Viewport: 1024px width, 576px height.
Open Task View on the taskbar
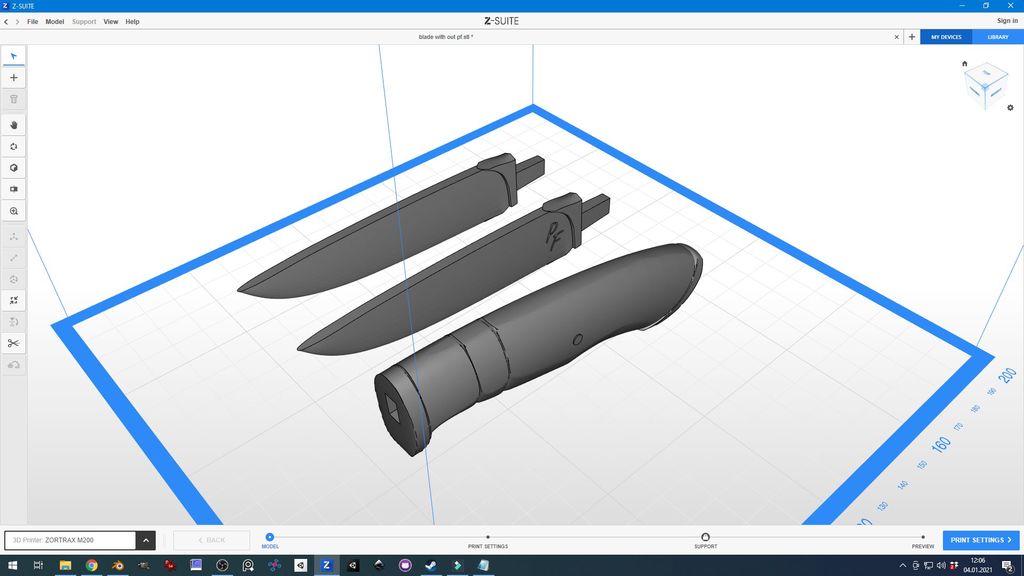(x=38, y=565)
